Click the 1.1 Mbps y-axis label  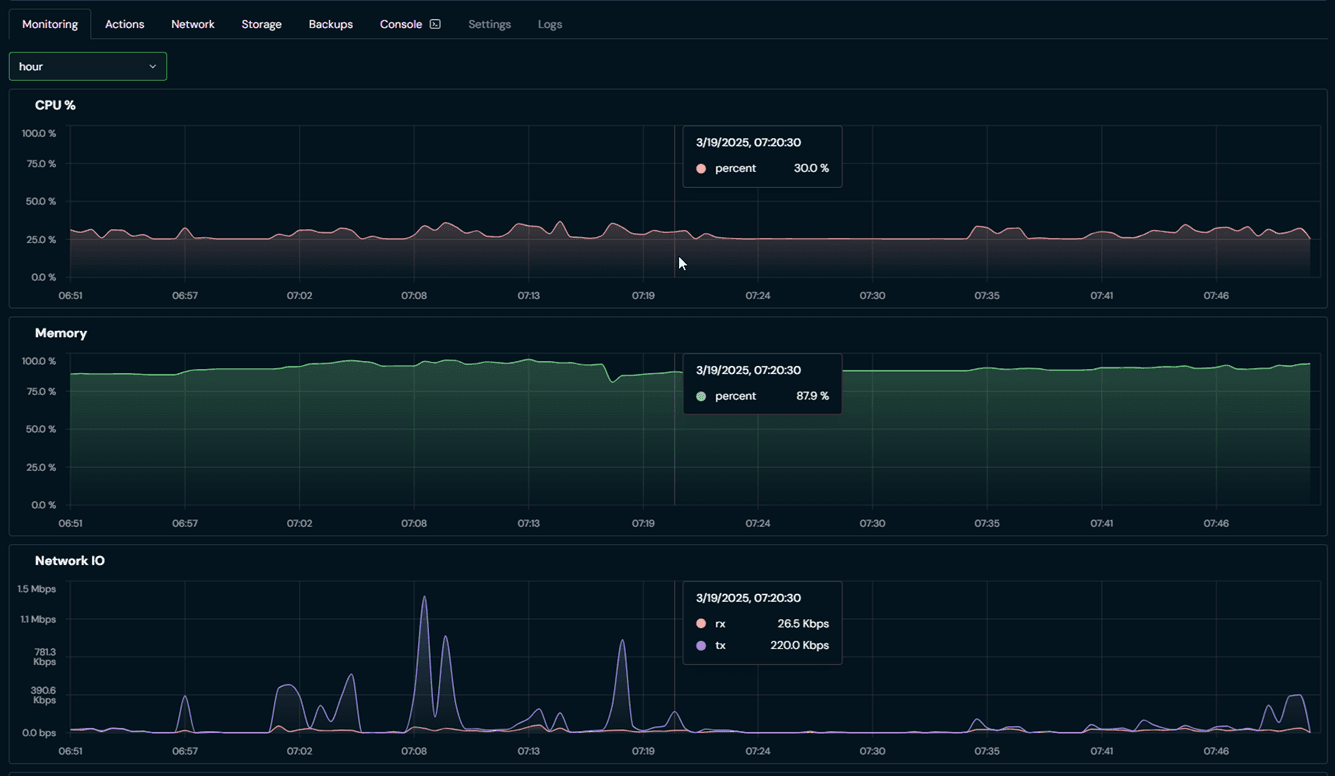click(x=38, y=620)
